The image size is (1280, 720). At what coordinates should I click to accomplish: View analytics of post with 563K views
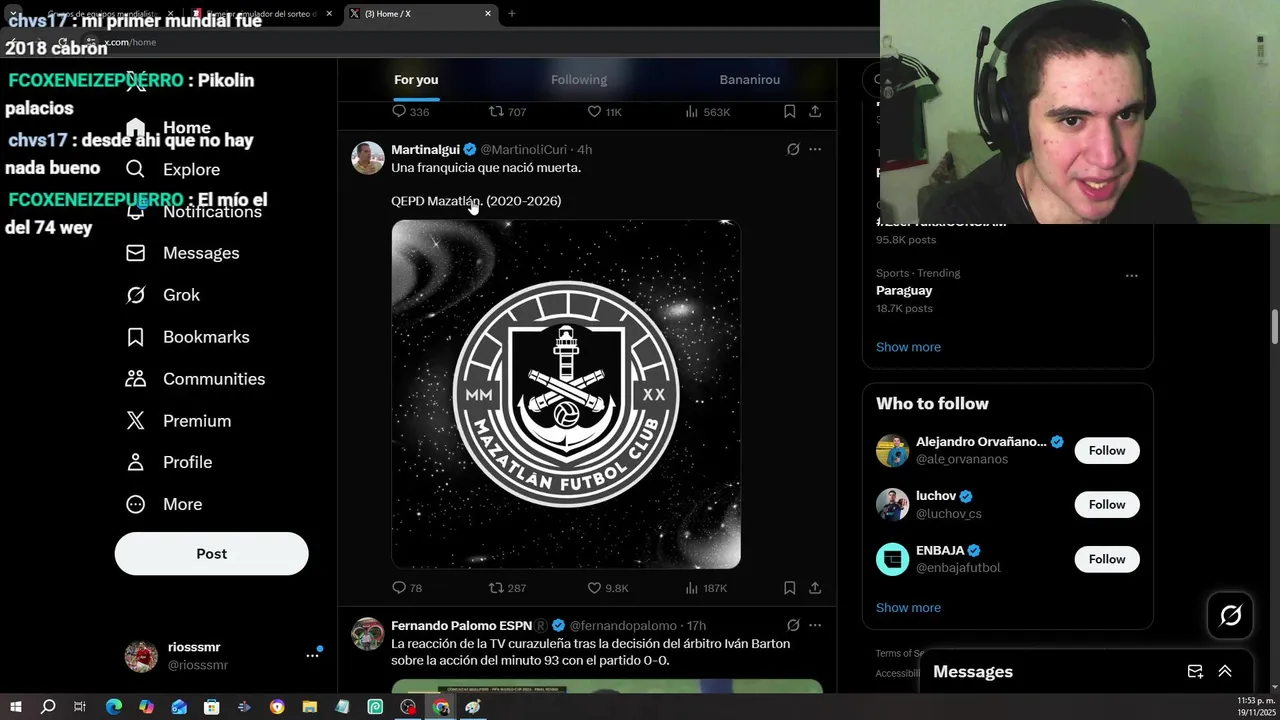707,112
